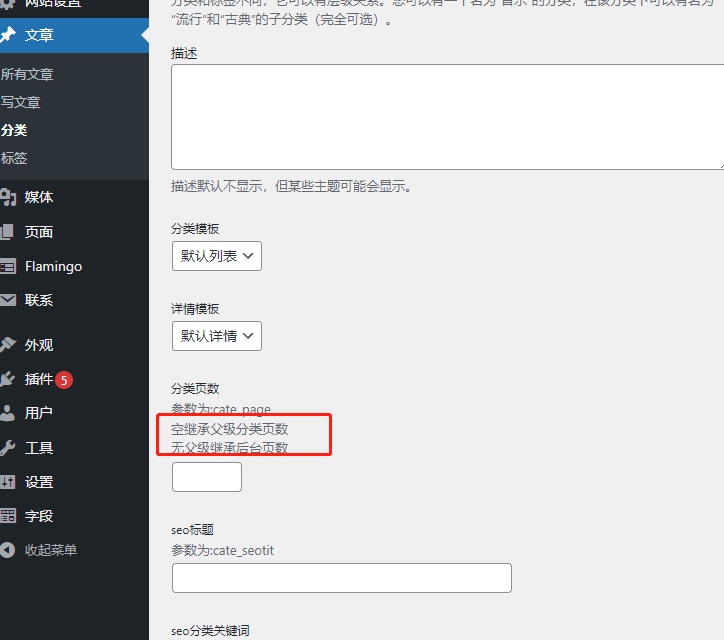This screenshot has width=724, height=640.
Task: Go to 写文章 to write a post
Action: click(20, 102)
